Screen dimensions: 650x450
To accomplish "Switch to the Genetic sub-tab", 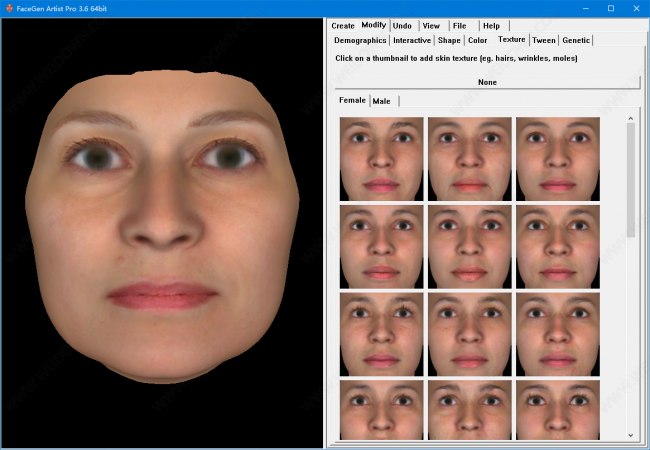I will [x=576, y=40].
